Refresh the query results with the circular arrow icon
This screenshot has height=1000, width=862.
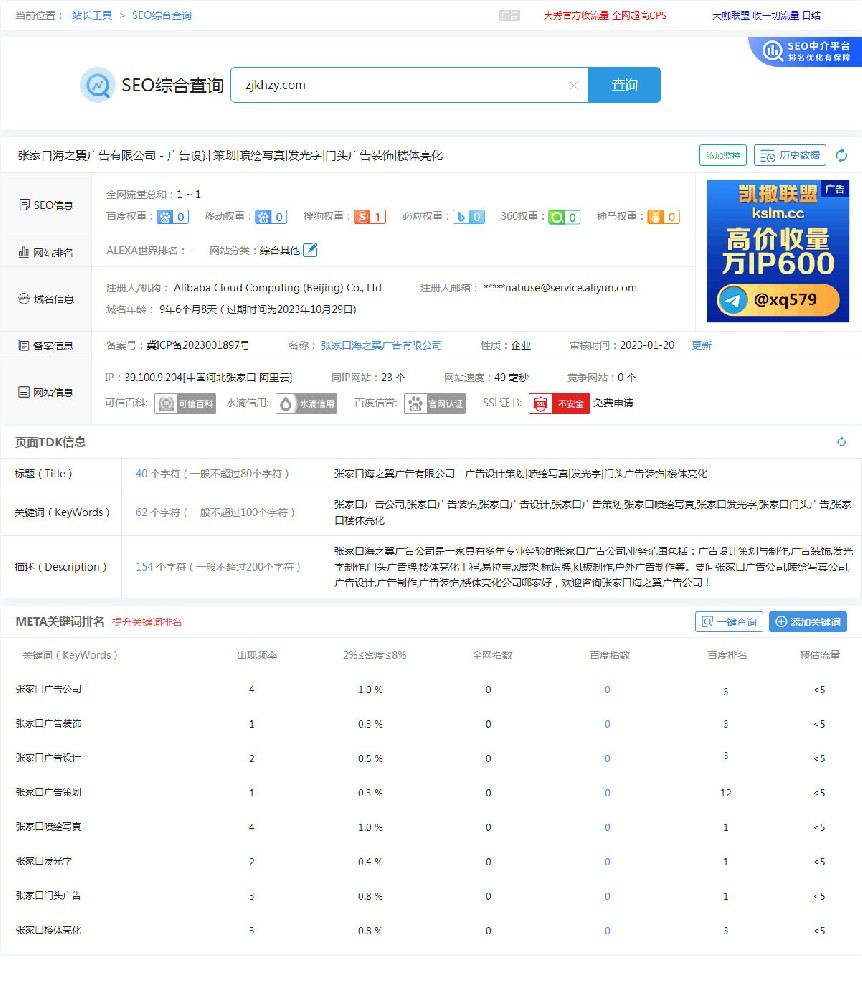coord(841,155)
